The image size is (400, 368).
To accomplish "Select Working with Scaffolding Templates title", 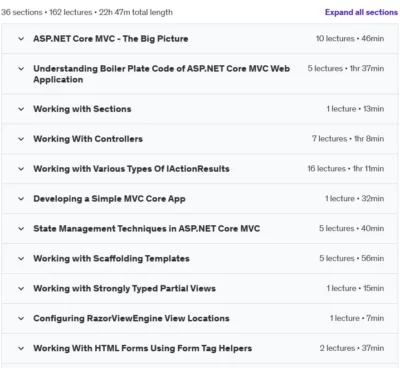I will [x=111, y=259].
